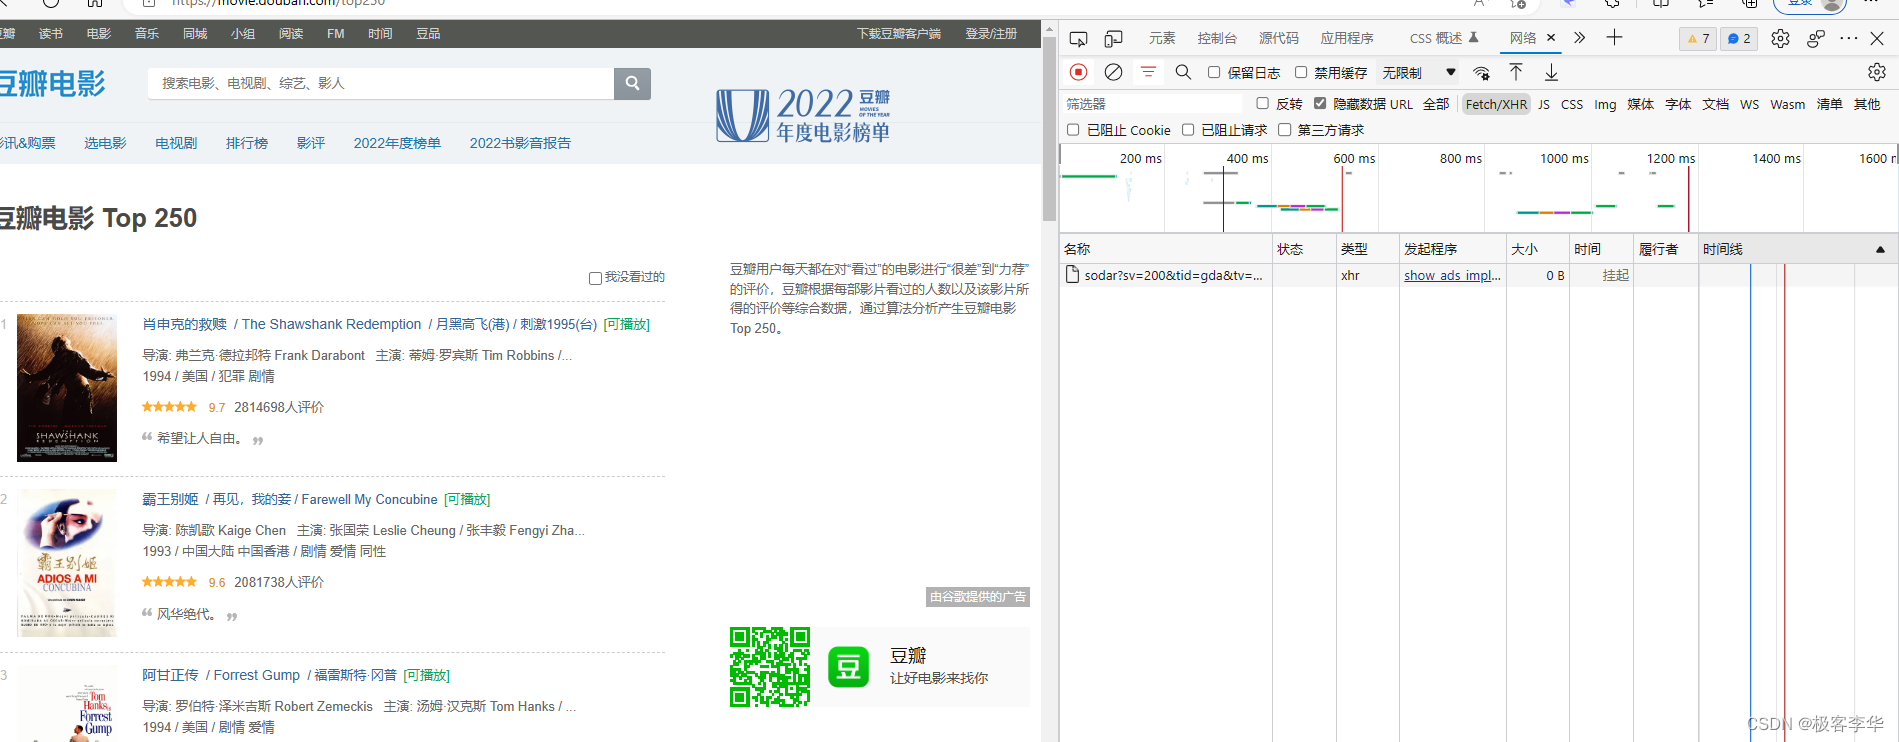Tick the 我没看过的 checkbox
The height and width of the screenshot is (742, 1899).
[x=595, y=278]
